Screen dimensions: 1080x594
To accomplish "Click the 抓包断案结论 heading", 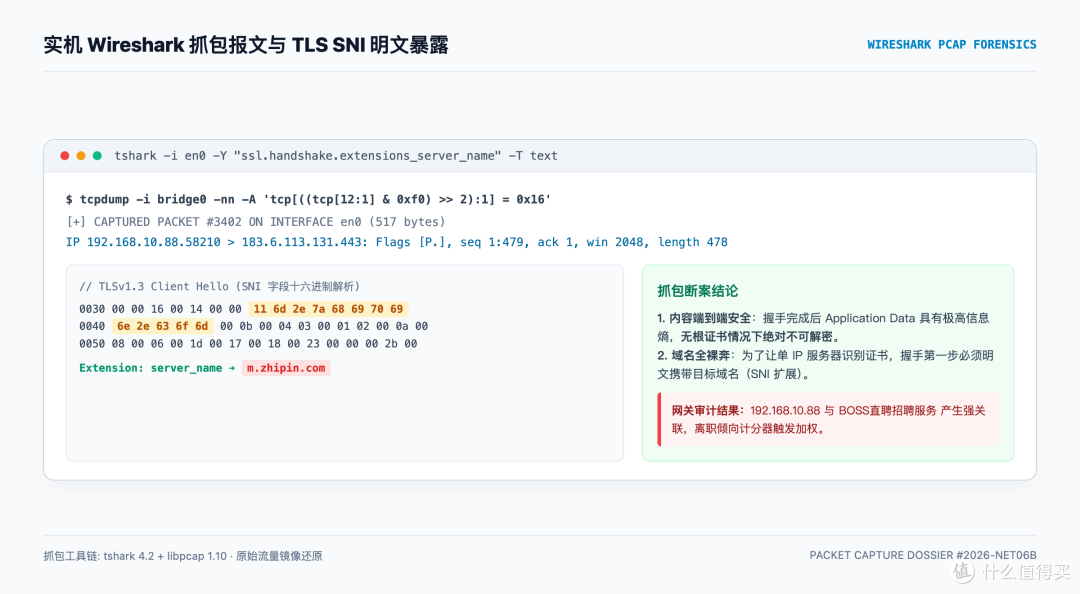I will (697, 291).
